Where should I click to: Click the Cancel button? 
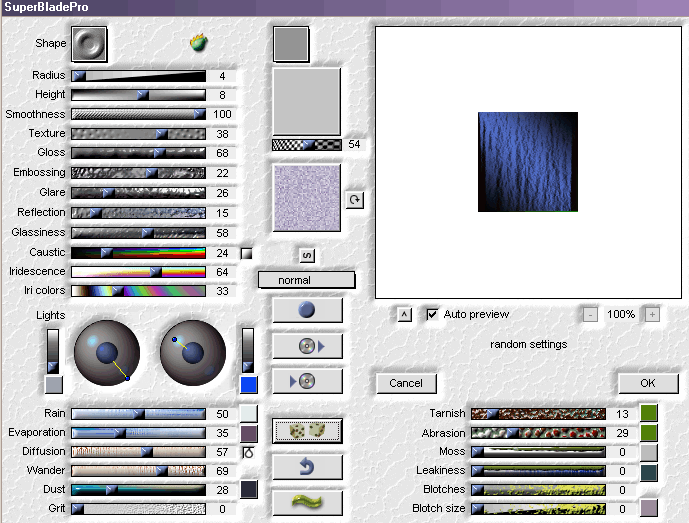click(406, 383)
